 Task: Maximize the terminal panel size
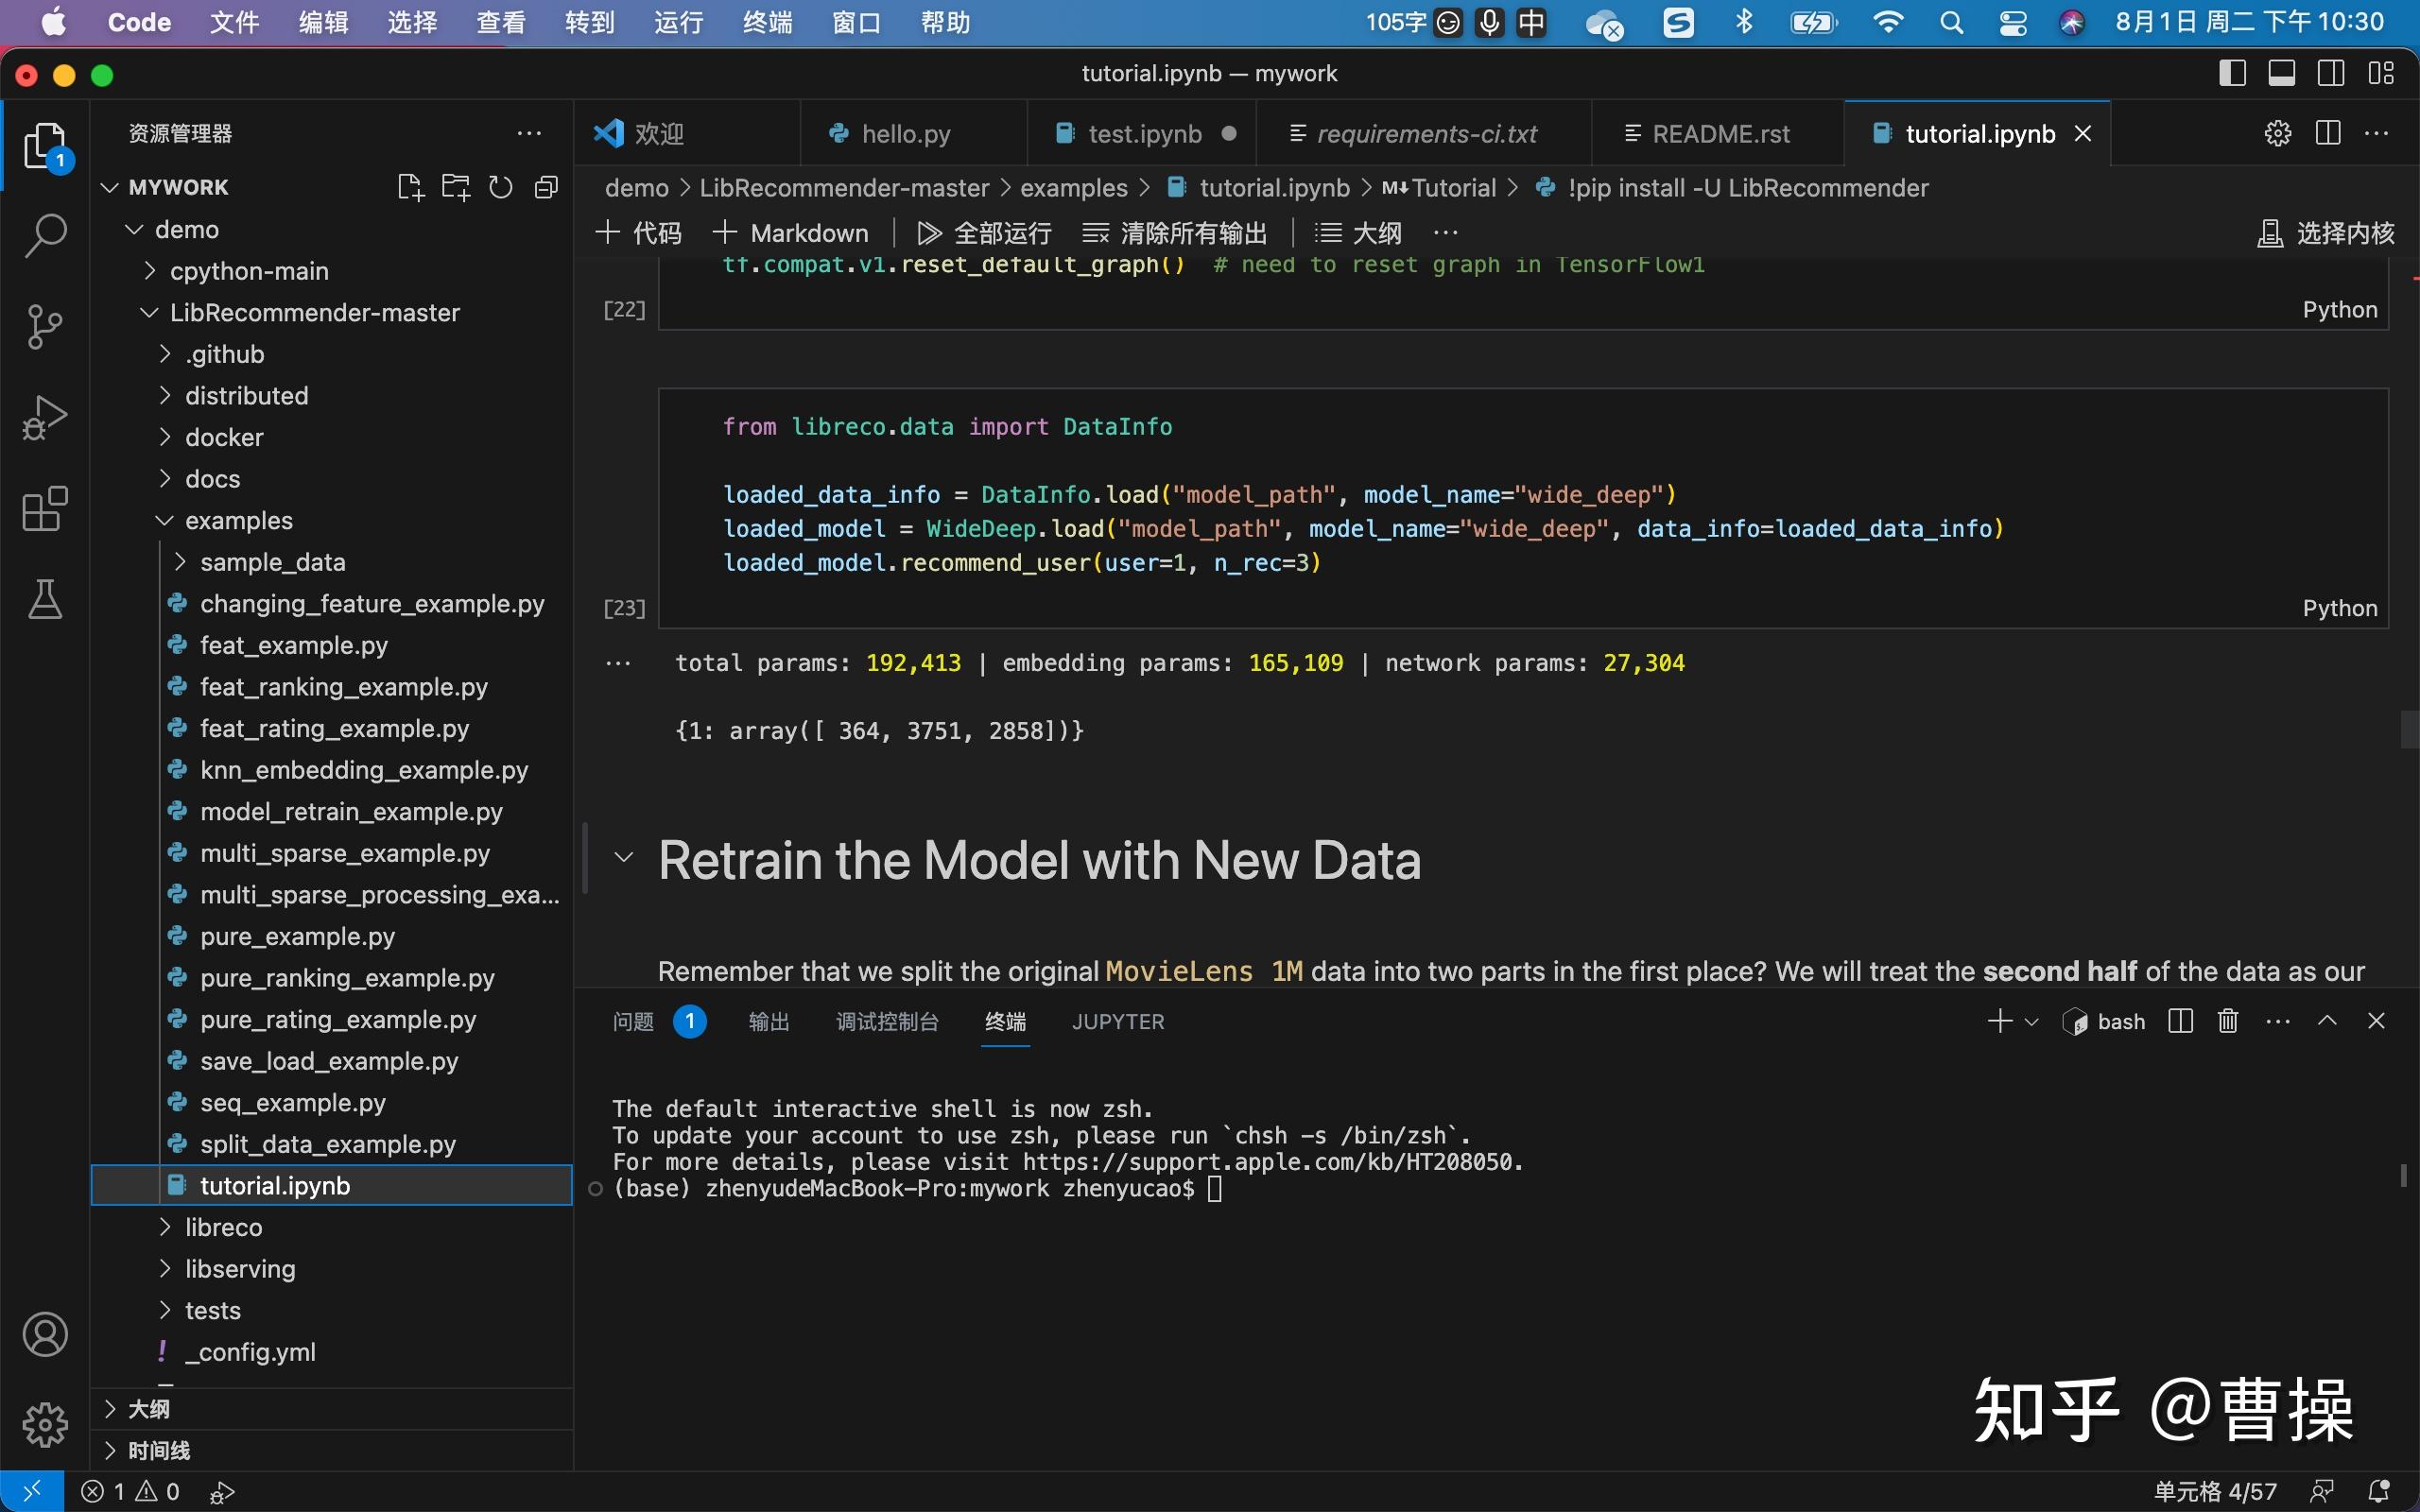[2327, 1021]
